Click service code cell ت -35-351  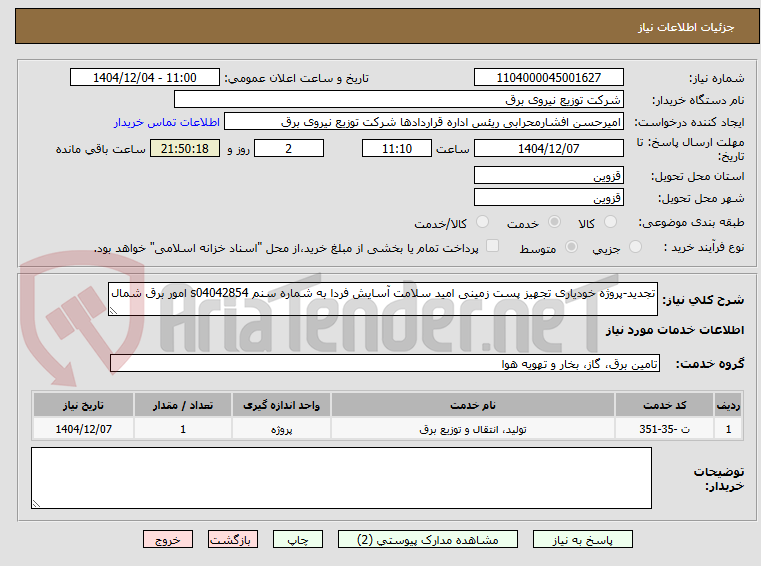(x=664, y=429)
